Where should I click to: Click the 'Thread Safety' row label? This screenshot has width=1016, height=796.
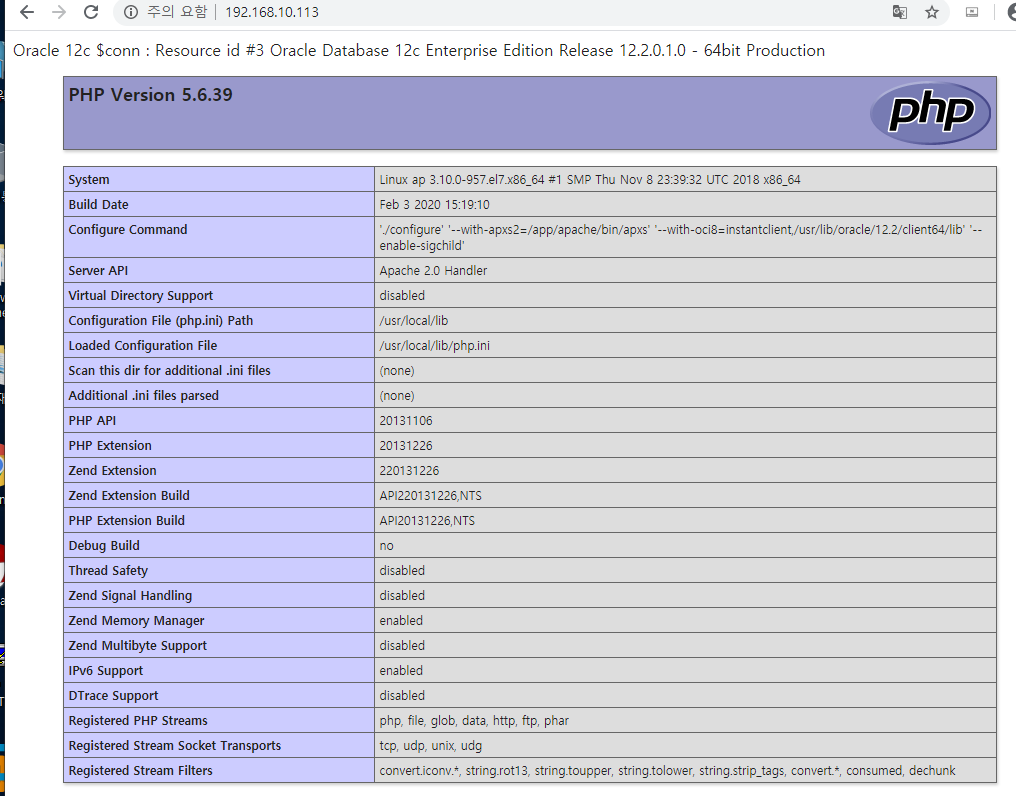click(108, 571)
